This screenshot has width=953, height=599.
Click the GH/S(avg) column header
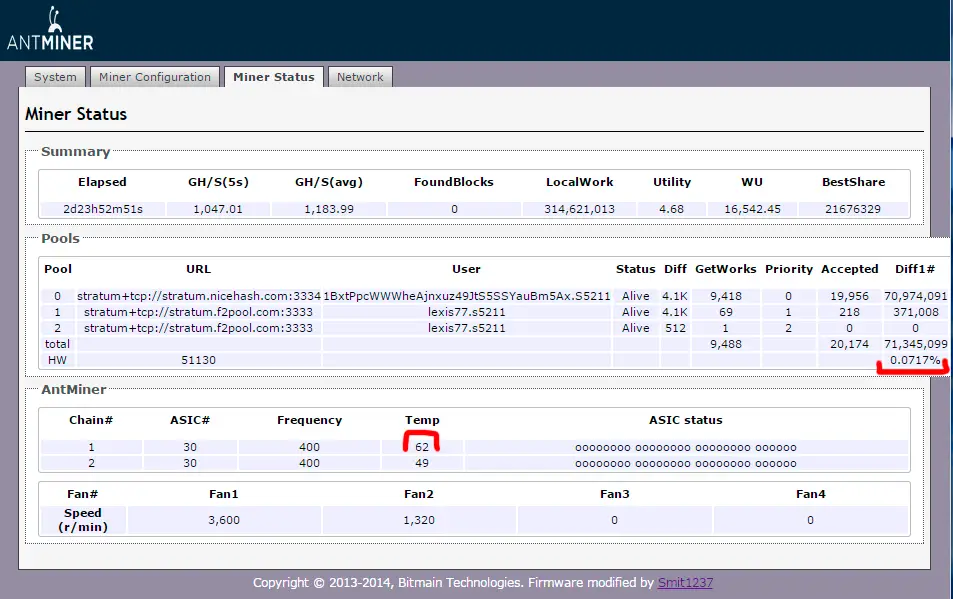(x=329, y=182)
